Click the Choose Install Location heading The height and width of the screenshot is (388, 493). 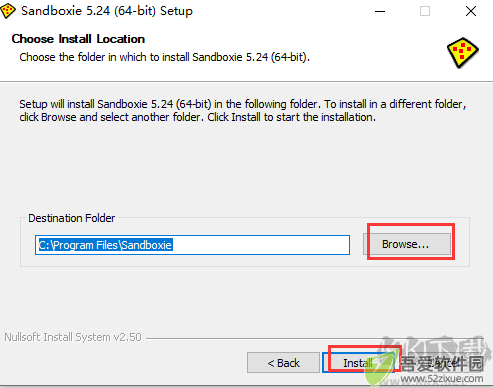click(x=78, y=39)
